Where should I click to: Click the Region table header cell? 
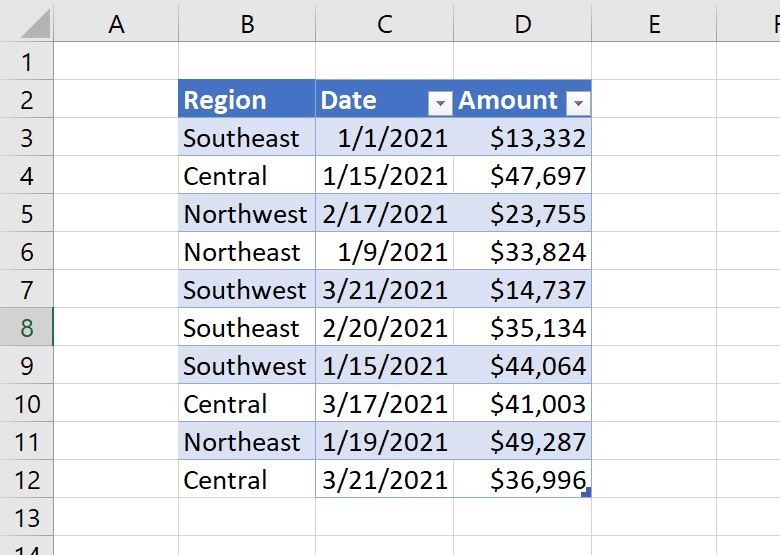pyautogui.click(x=247, y=100)
